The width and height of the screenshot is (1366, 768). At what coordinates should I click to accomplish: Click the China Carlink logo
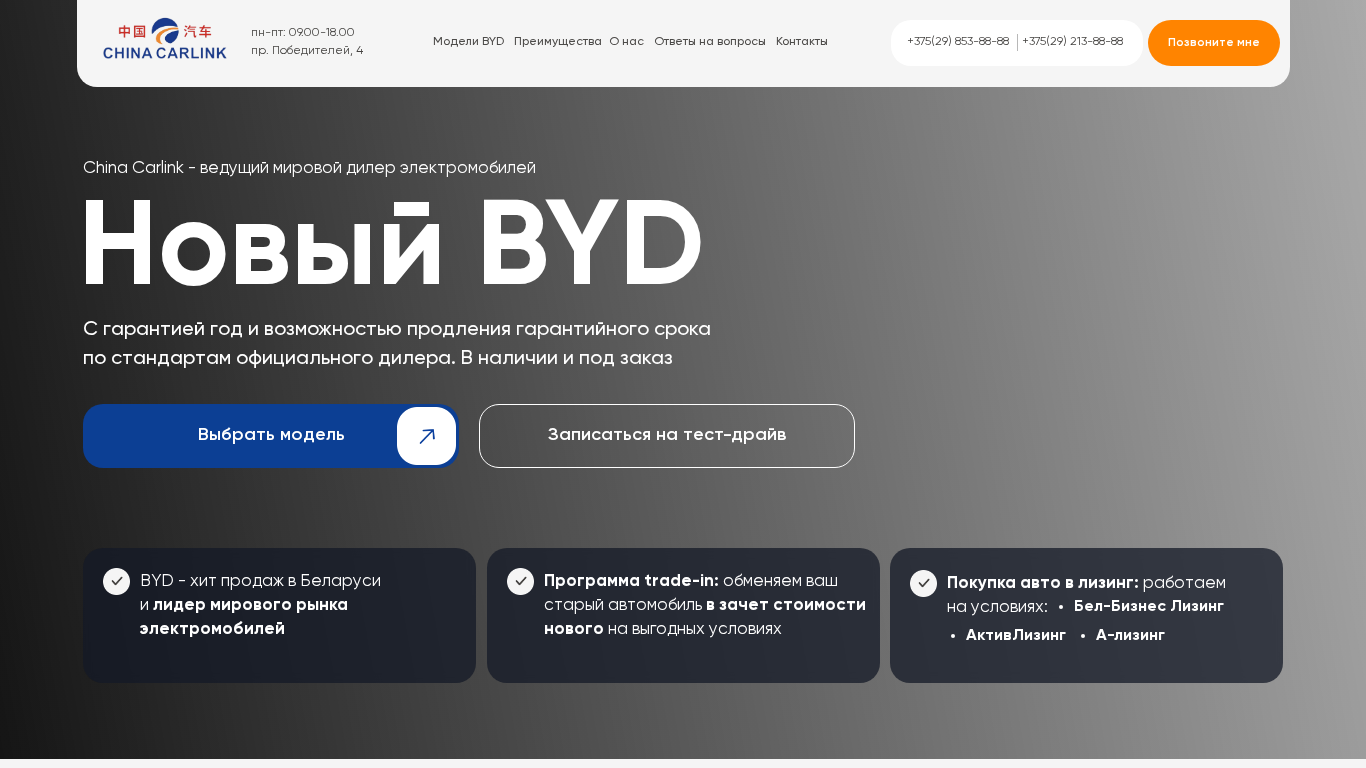click(165, 39)
